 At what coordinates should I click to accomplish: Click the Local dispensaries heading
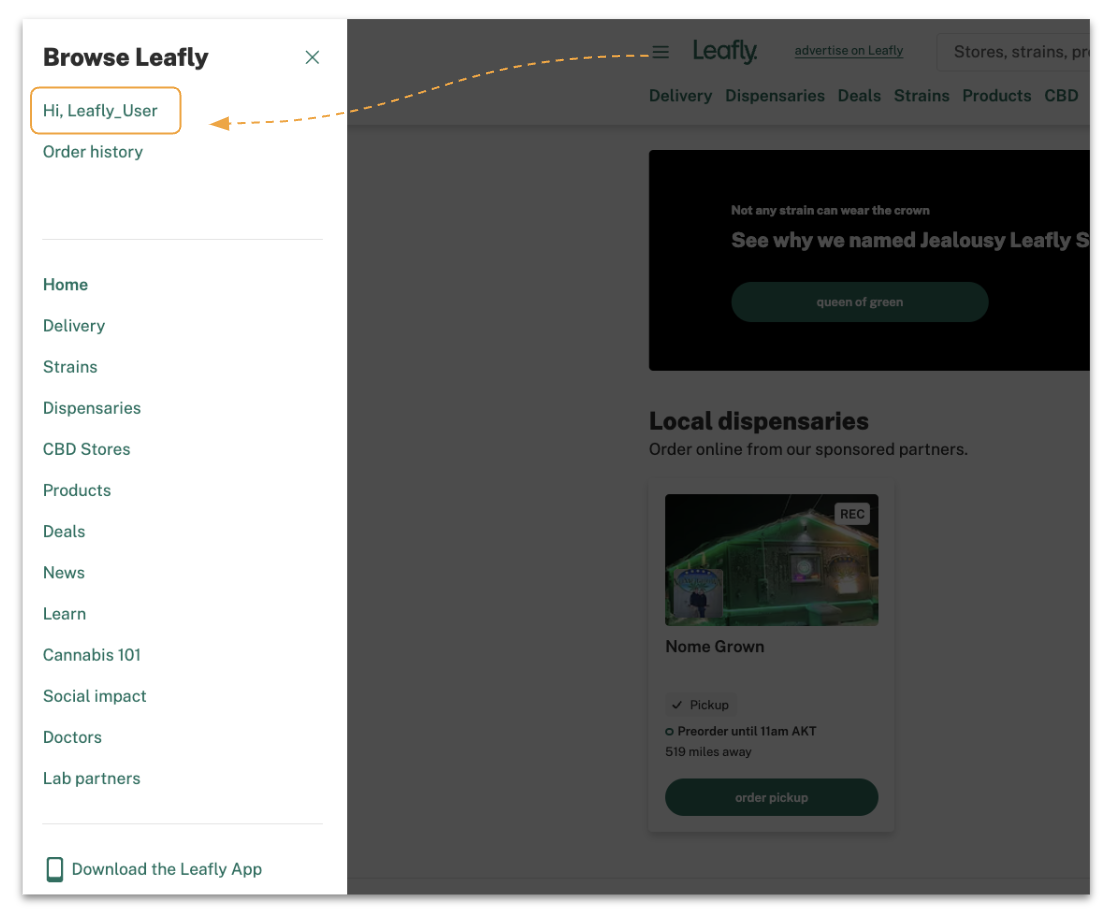point(759,421)
